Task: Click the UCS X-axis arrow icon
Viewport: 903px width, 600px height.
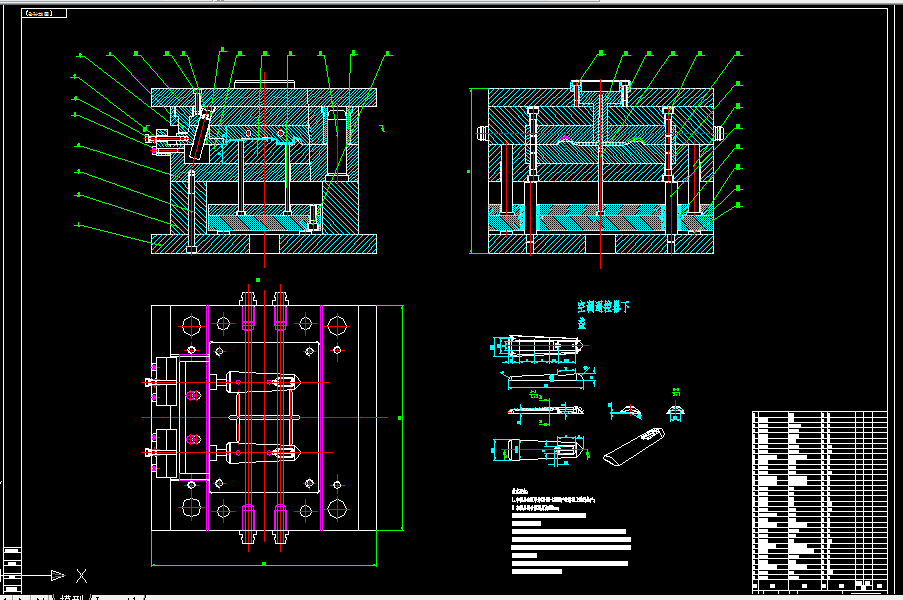Action: click(x=58, y=575)
